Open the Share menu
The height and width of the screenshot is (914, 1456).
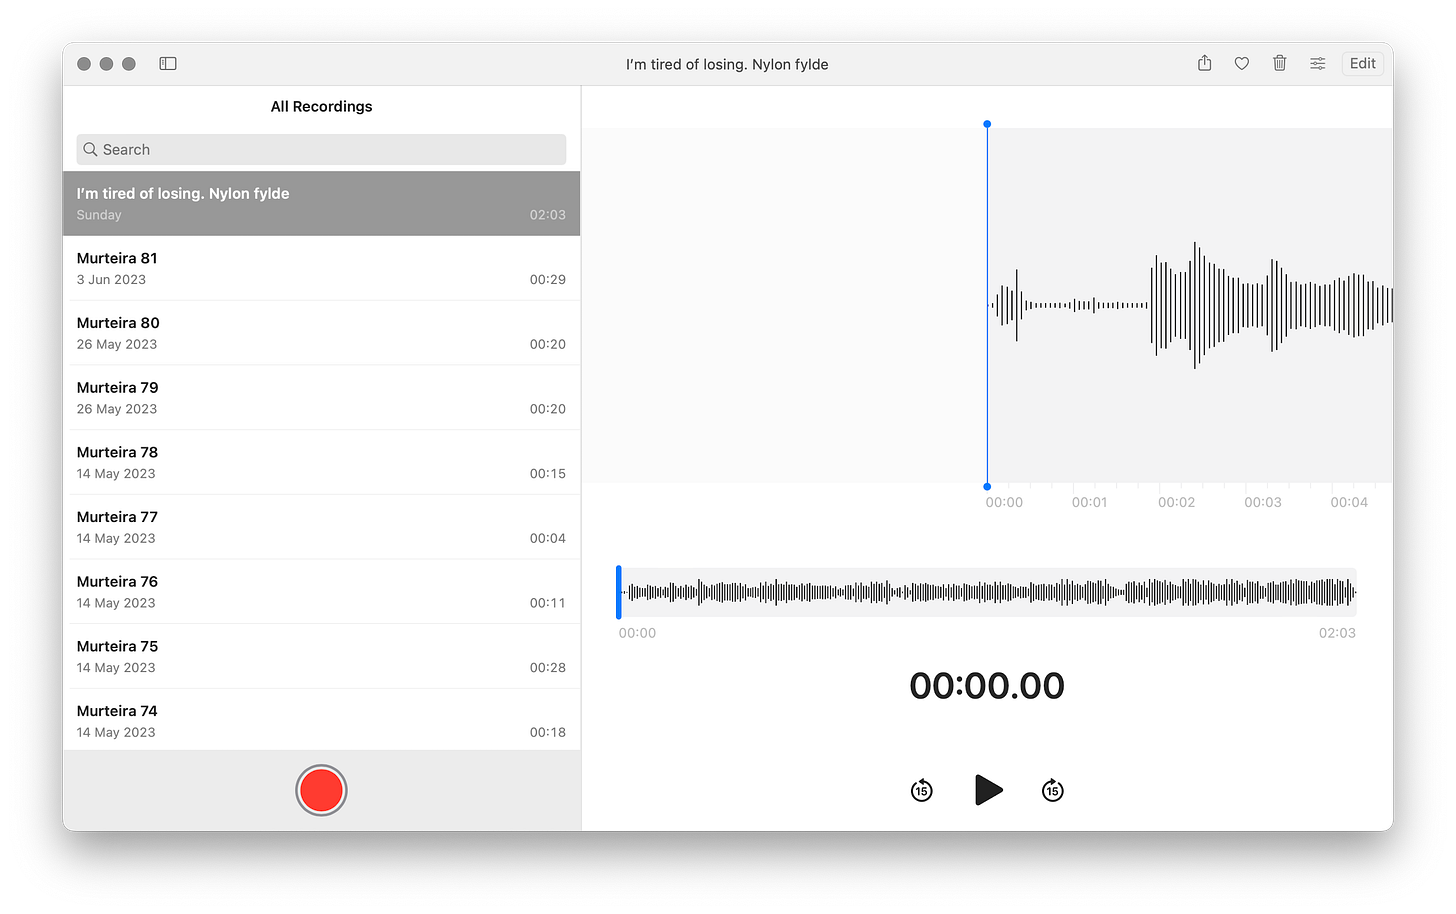(1205, 63)
